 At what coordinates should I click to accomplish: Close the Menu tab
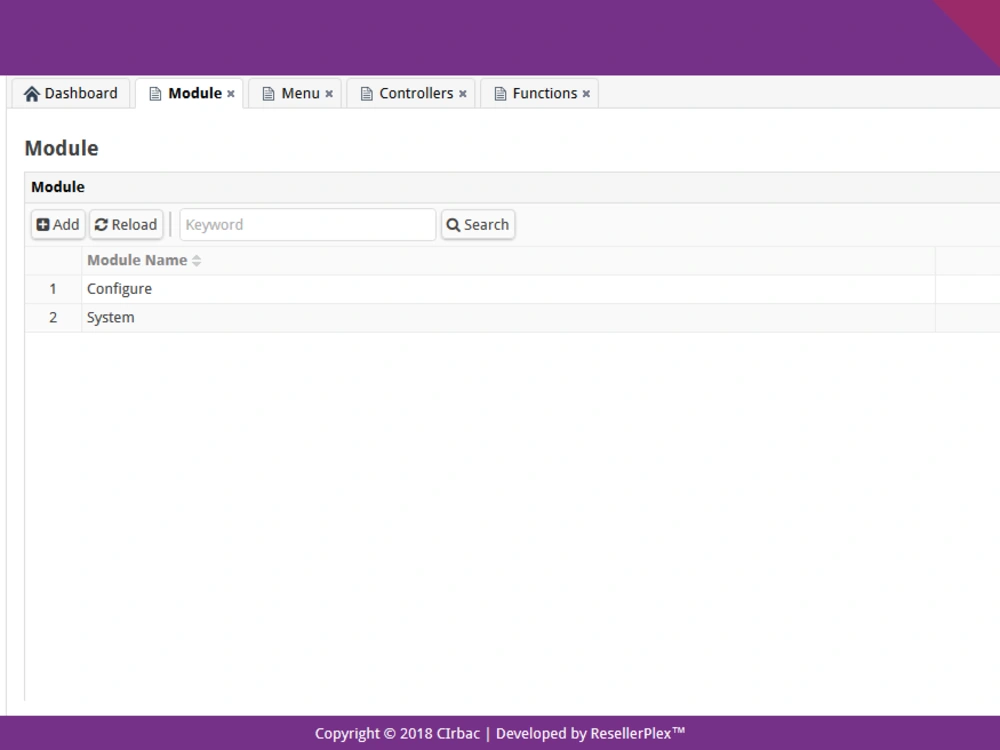(x=328, y=93)
